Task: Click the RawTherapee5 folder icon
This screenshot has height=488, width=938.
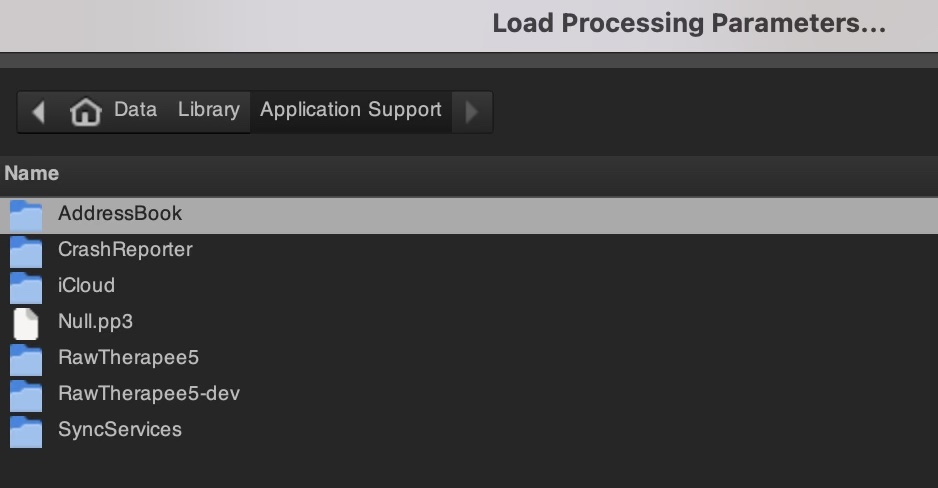Action: coord(26,359)
